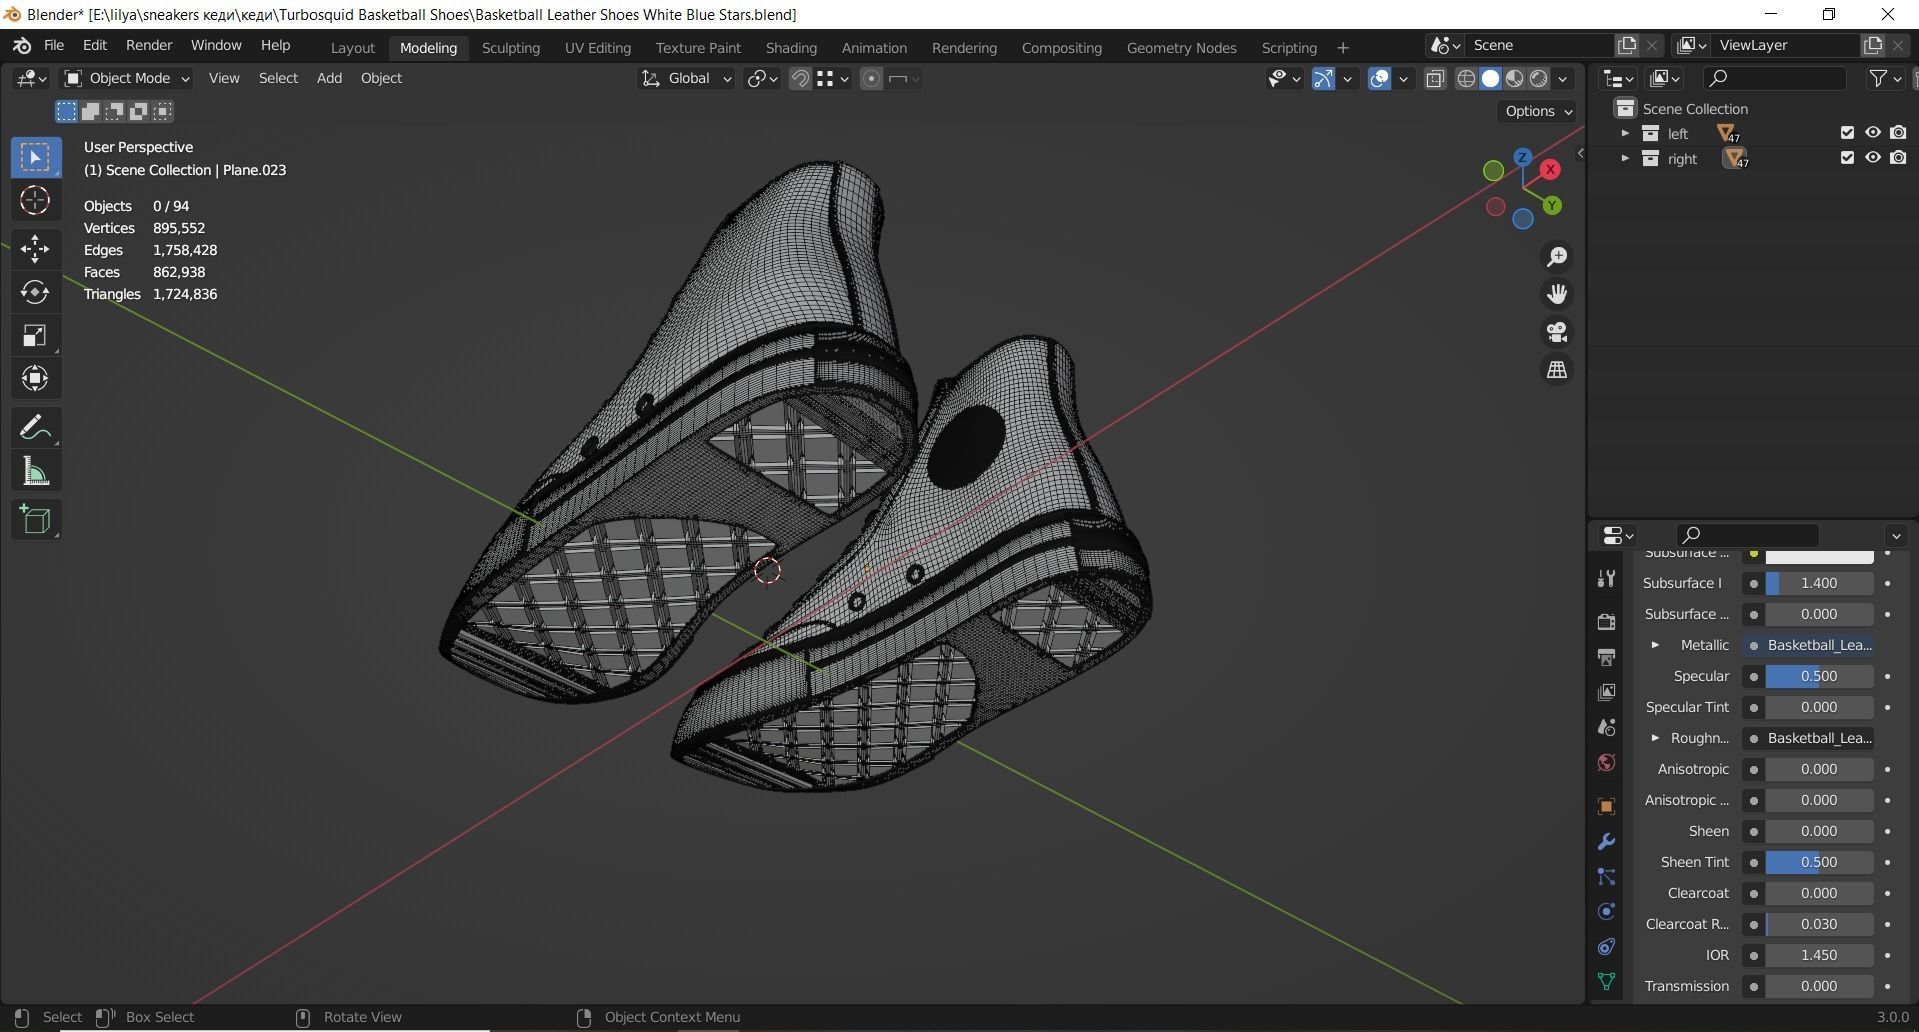Expand the Metallic input disclosure triangle

1655,645
